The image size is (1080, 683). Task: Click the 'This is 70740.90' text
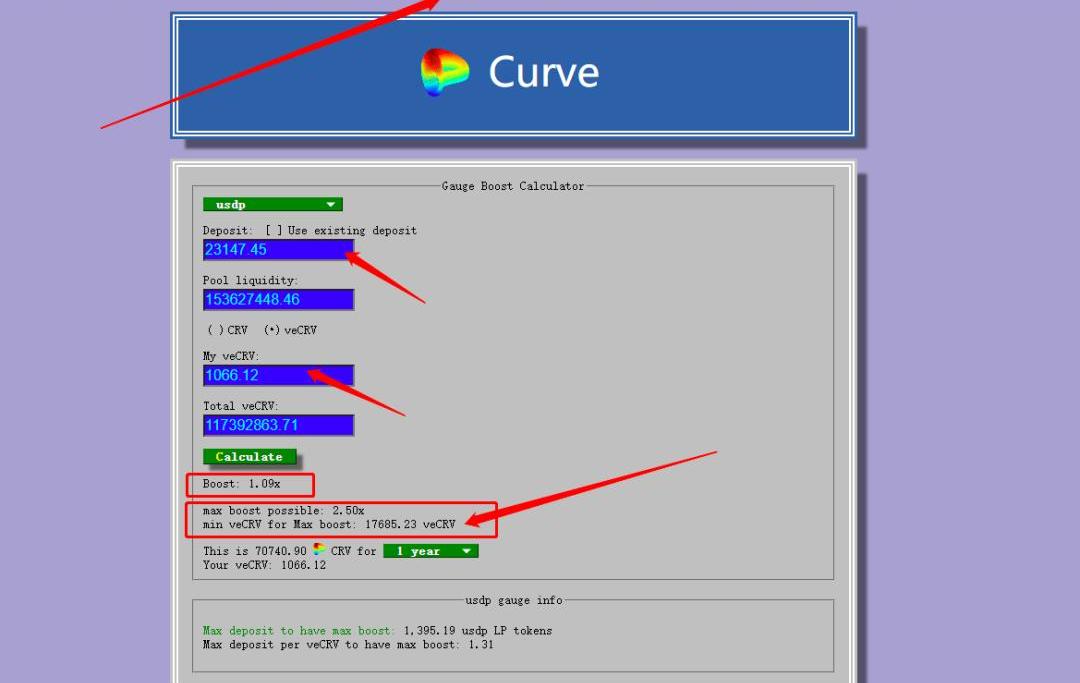255,551
